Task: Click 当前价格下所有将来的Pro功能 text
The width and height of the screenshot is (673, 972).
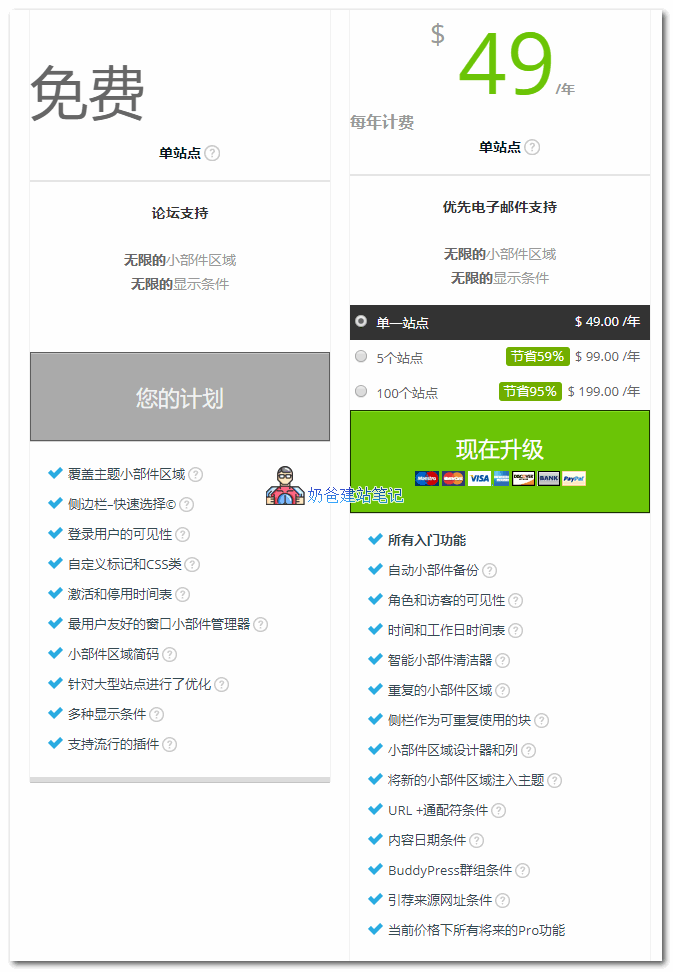Action: coord(477,930)
